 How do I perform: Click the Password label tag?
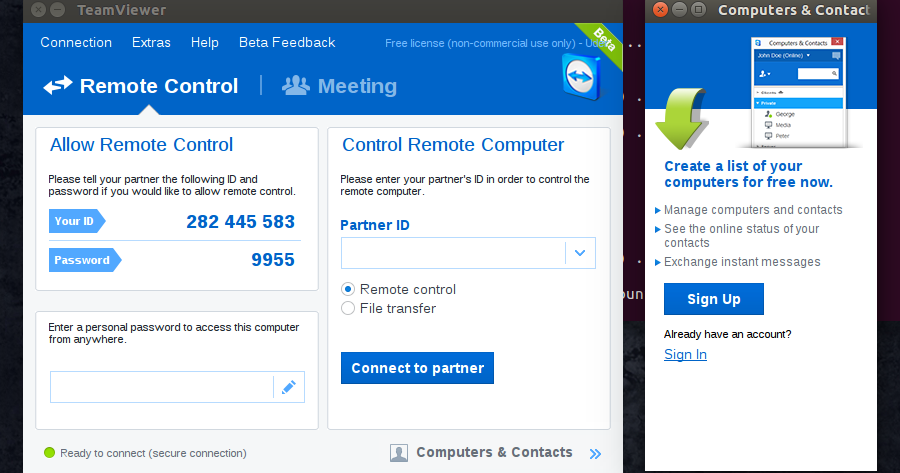click(85, 260)
